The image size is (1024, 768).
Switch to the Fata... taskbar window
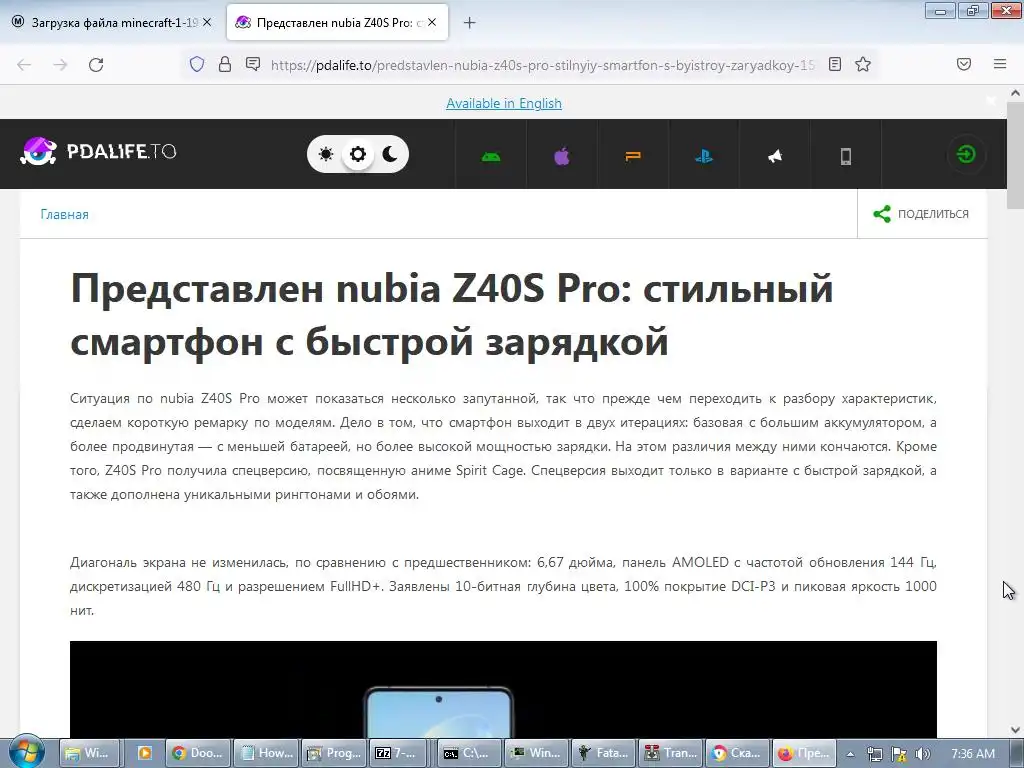coord(603,753)
